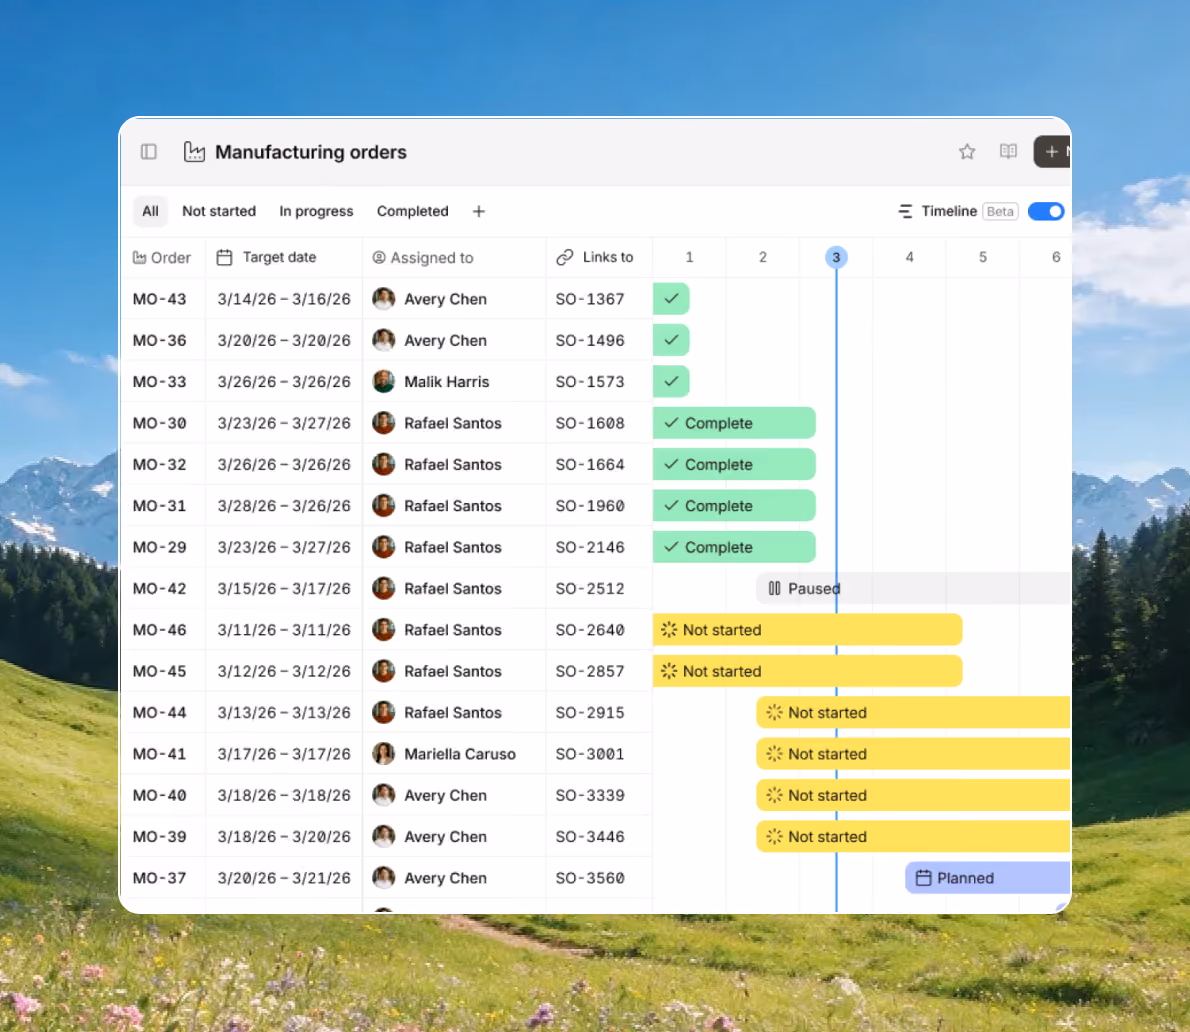Click target date 3/14/26 – 3/16/26
The image size is (1190, 1032).
(284, 299)
